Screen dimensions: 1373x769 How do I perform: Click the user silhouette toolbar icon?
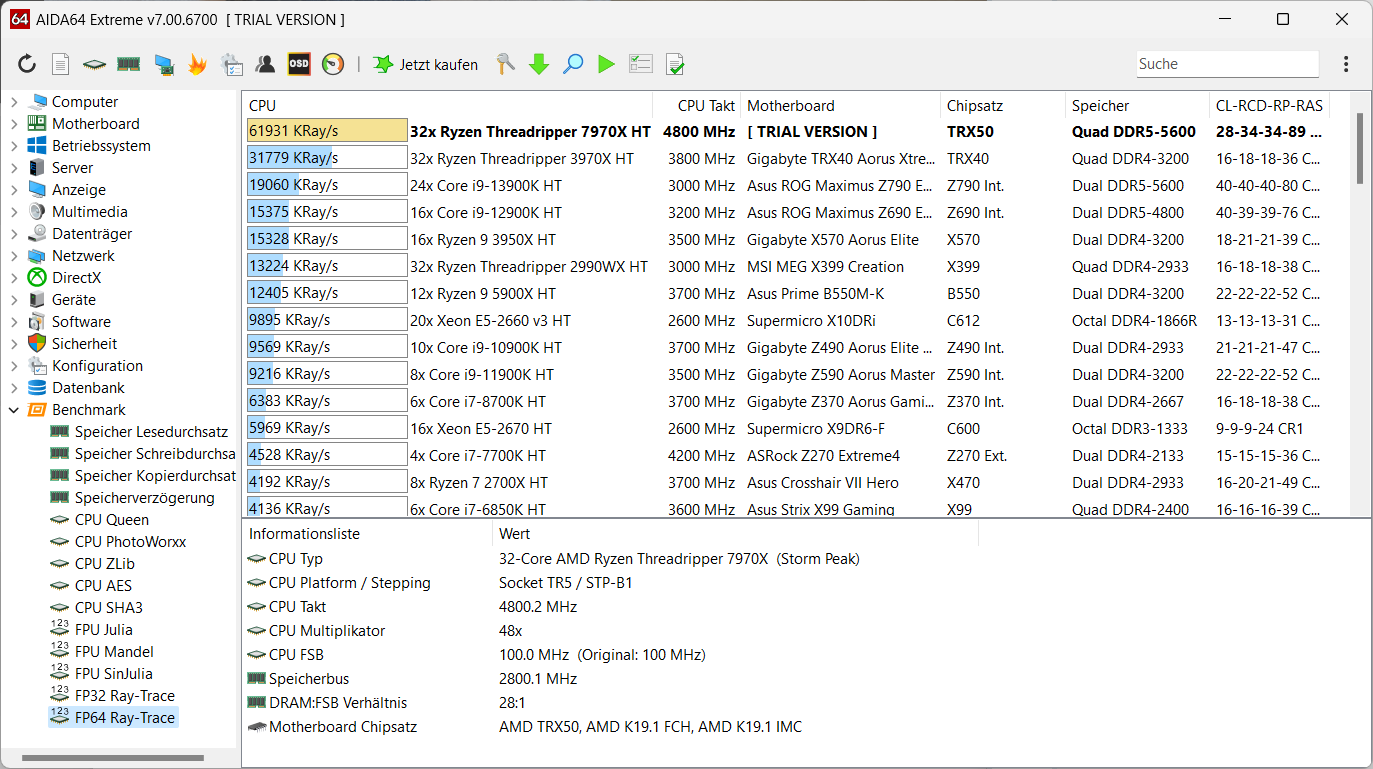[265, 64]
